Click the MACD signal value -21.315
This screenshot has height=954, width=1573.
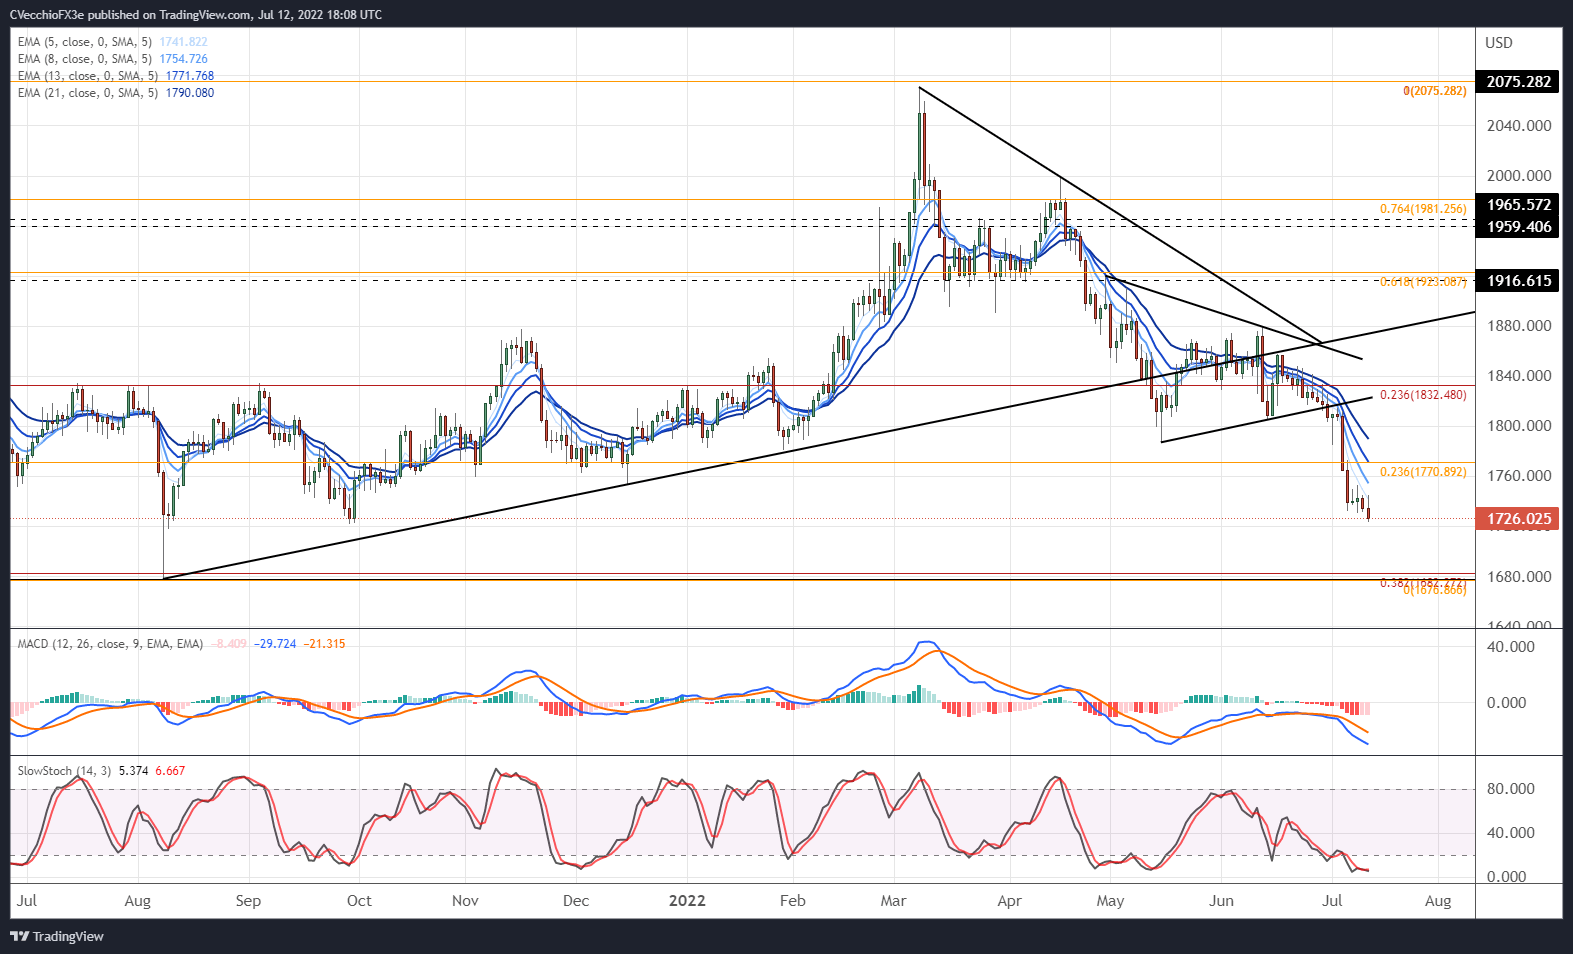click(324, 644)
